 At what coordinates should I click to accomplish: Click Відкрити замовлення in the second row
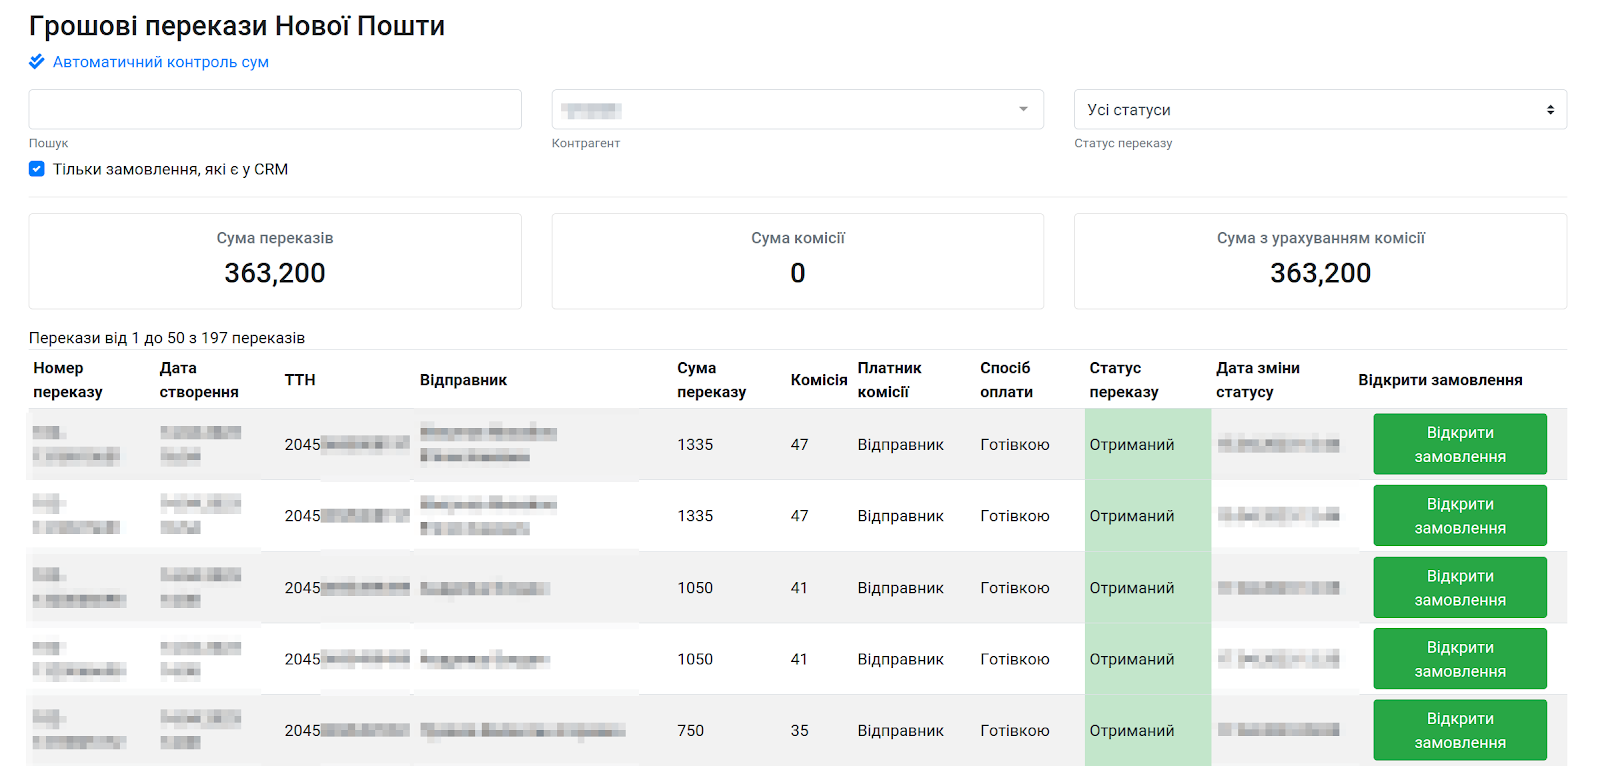[x=1460, y=515]
